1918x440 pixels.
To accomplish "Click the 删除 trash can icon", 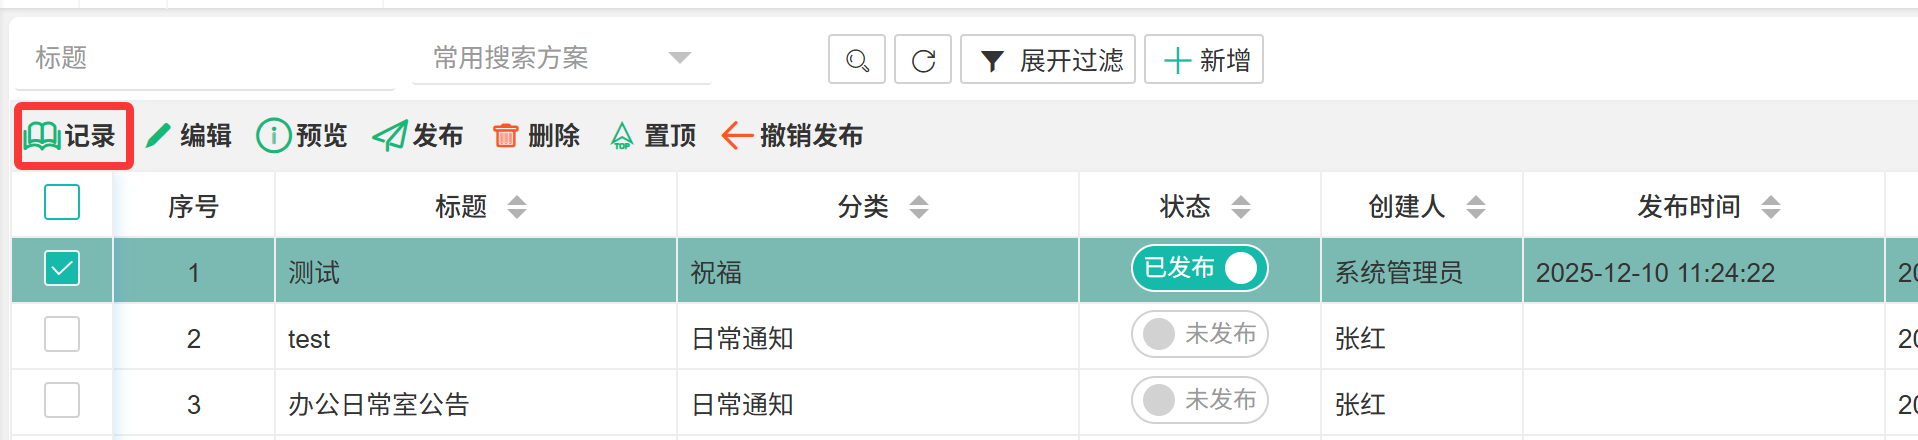I will pos(506,136).
